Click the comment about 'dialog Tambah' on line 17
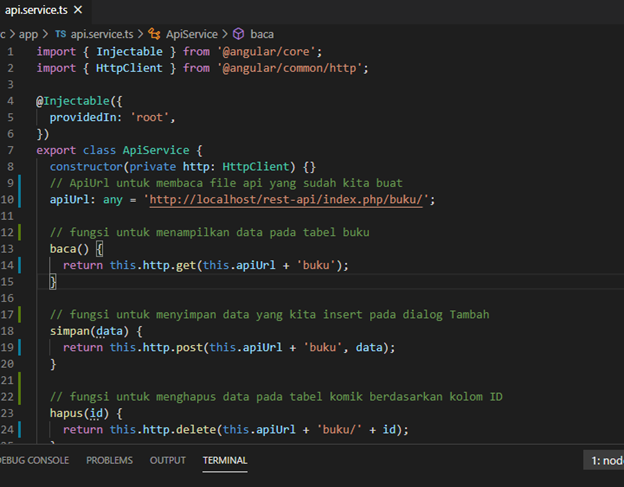 point(269,315)
